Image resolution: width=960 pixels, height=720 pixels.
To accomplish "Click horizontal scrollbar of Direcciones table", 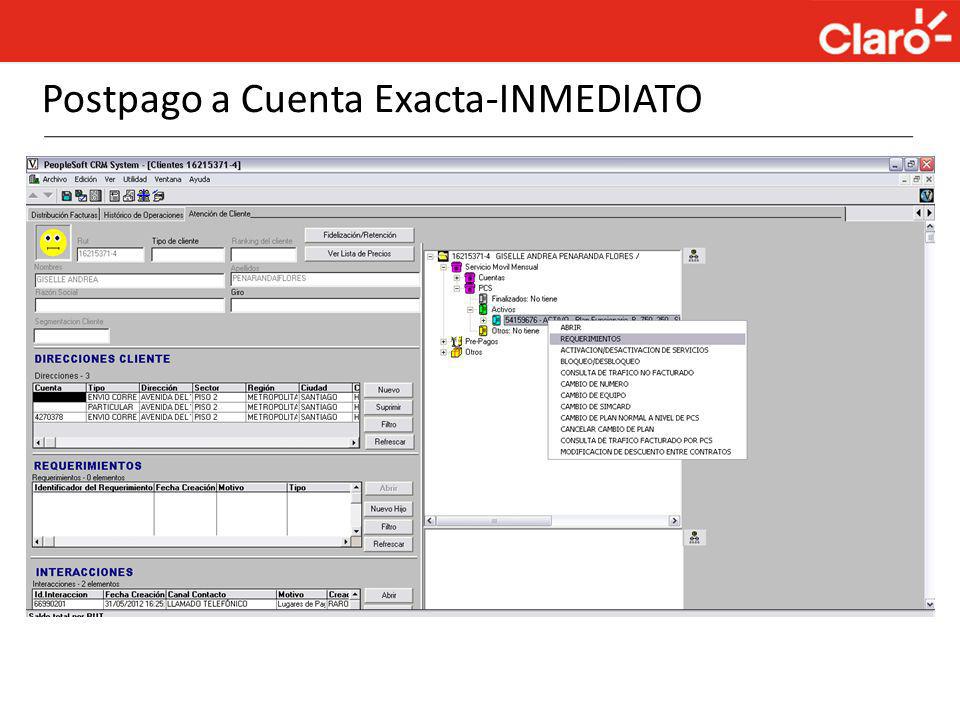I will pyautogui.click(x=196, y=442).
